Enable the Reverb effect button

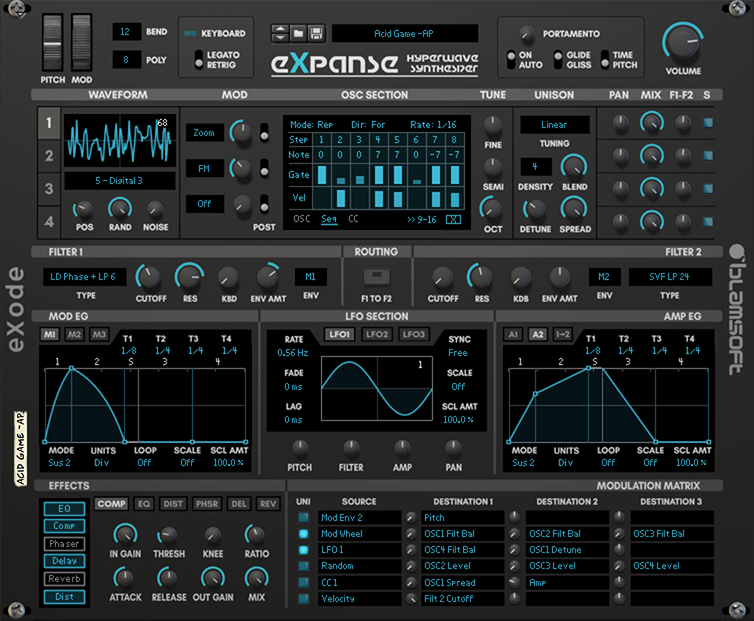coord(64,579)
